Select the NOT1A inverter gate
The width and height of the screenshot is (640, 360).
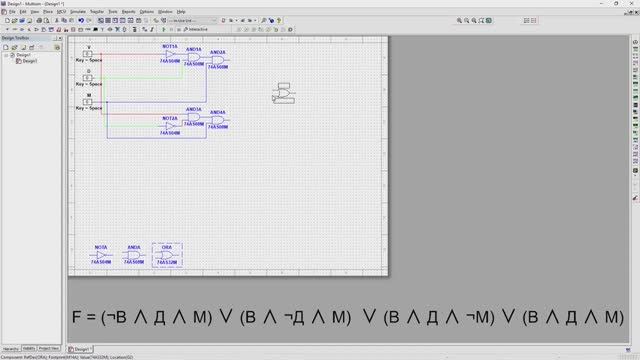pos(170,54)
